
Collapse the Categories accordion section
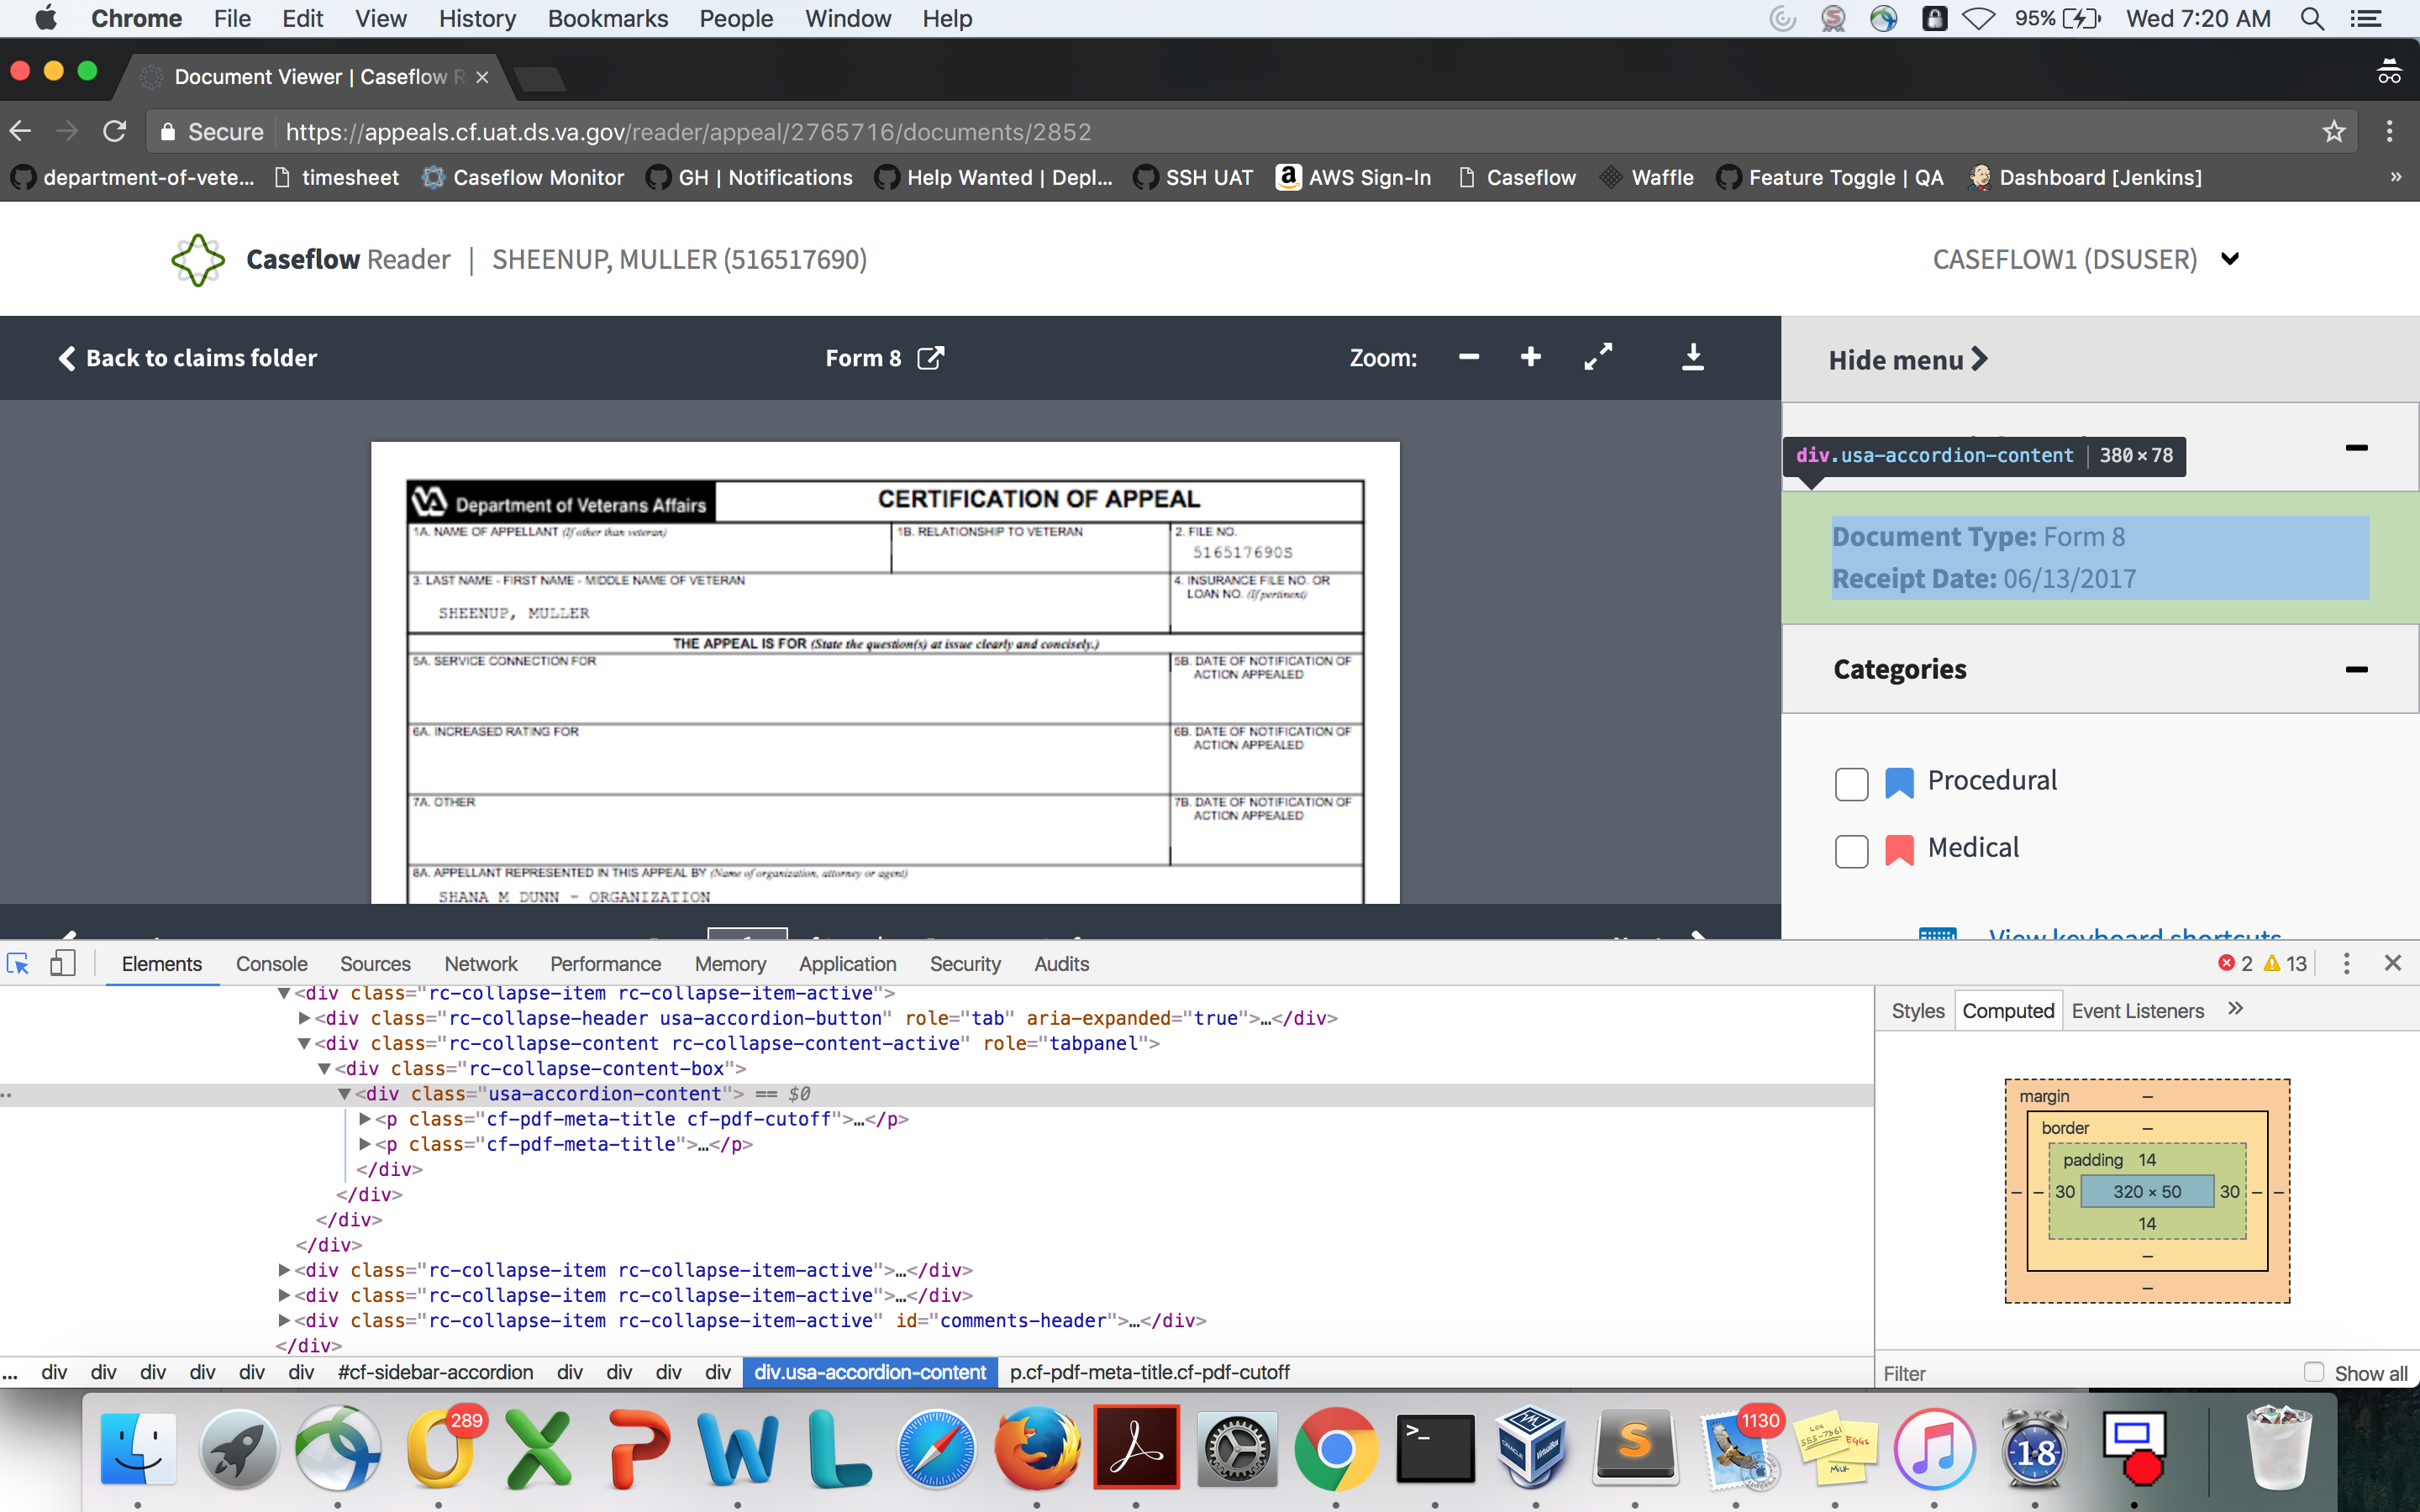click(2356, 669)
